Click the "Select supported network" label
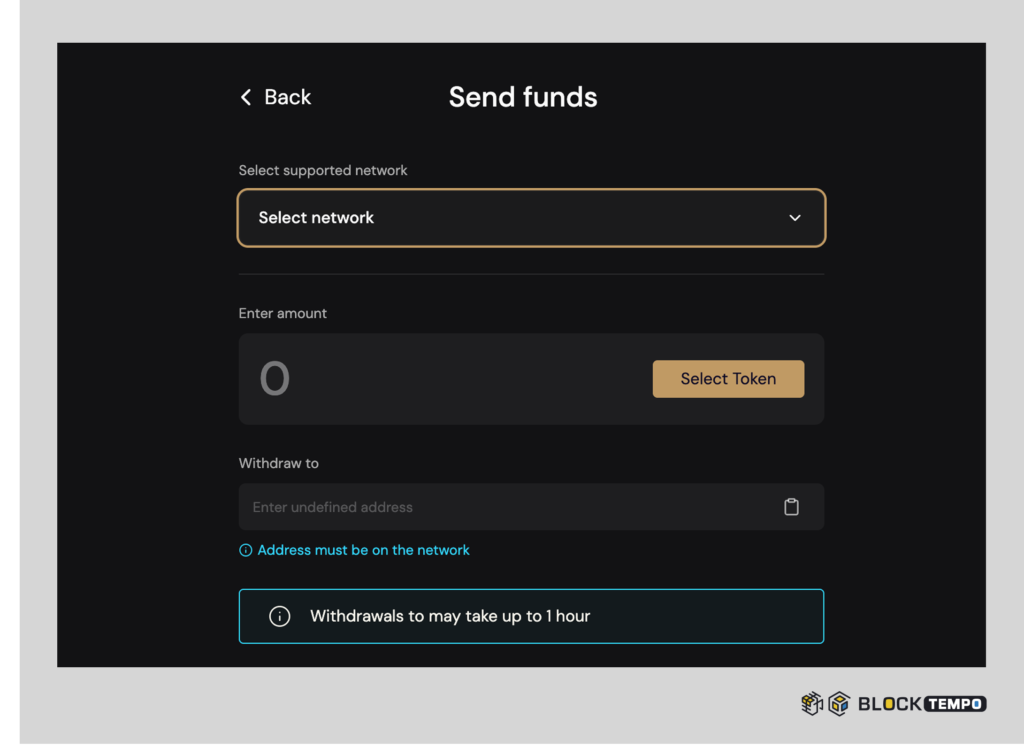 coord(323,170)
